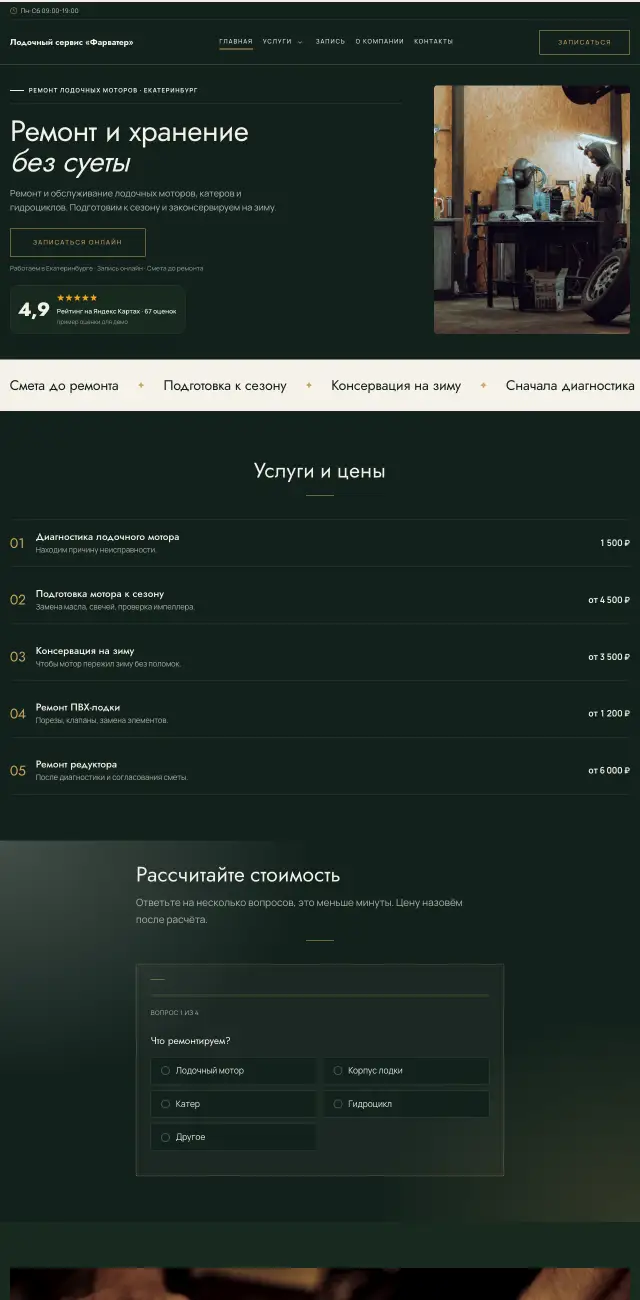Click the 4,9 Yandex Maps rating card
Viewport: 640px width, 1300px height.
[98, 309]
